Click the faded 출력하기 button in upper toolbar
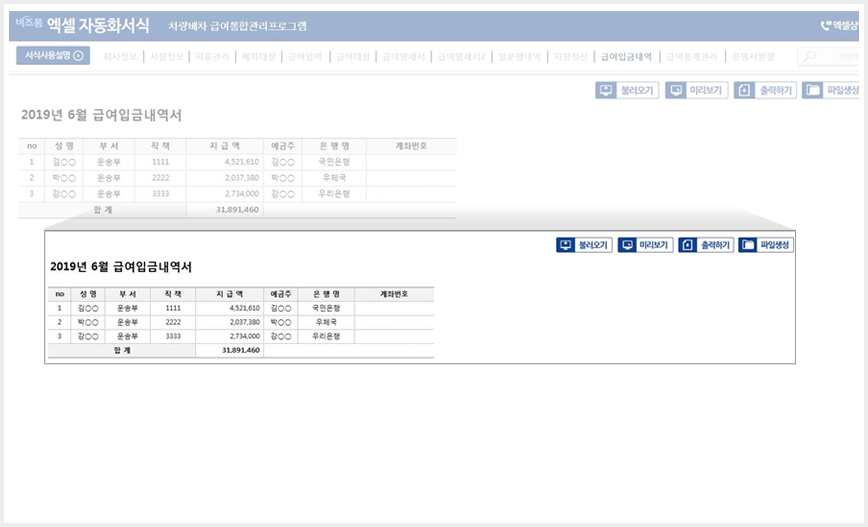The height and width of the screenshot is (527, 868). (766, 90)
